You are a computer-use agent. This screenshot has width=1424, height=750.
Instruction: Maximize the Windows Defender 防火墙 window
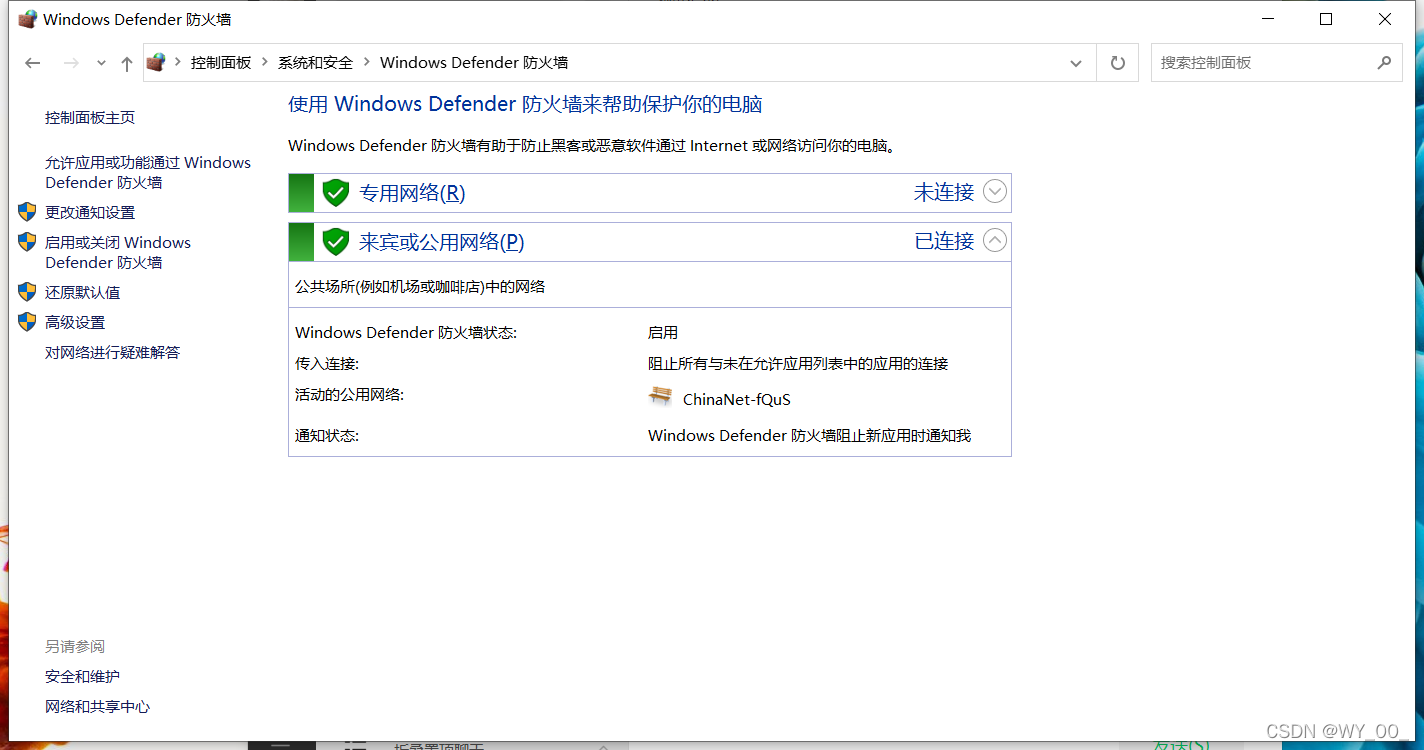1326,19
